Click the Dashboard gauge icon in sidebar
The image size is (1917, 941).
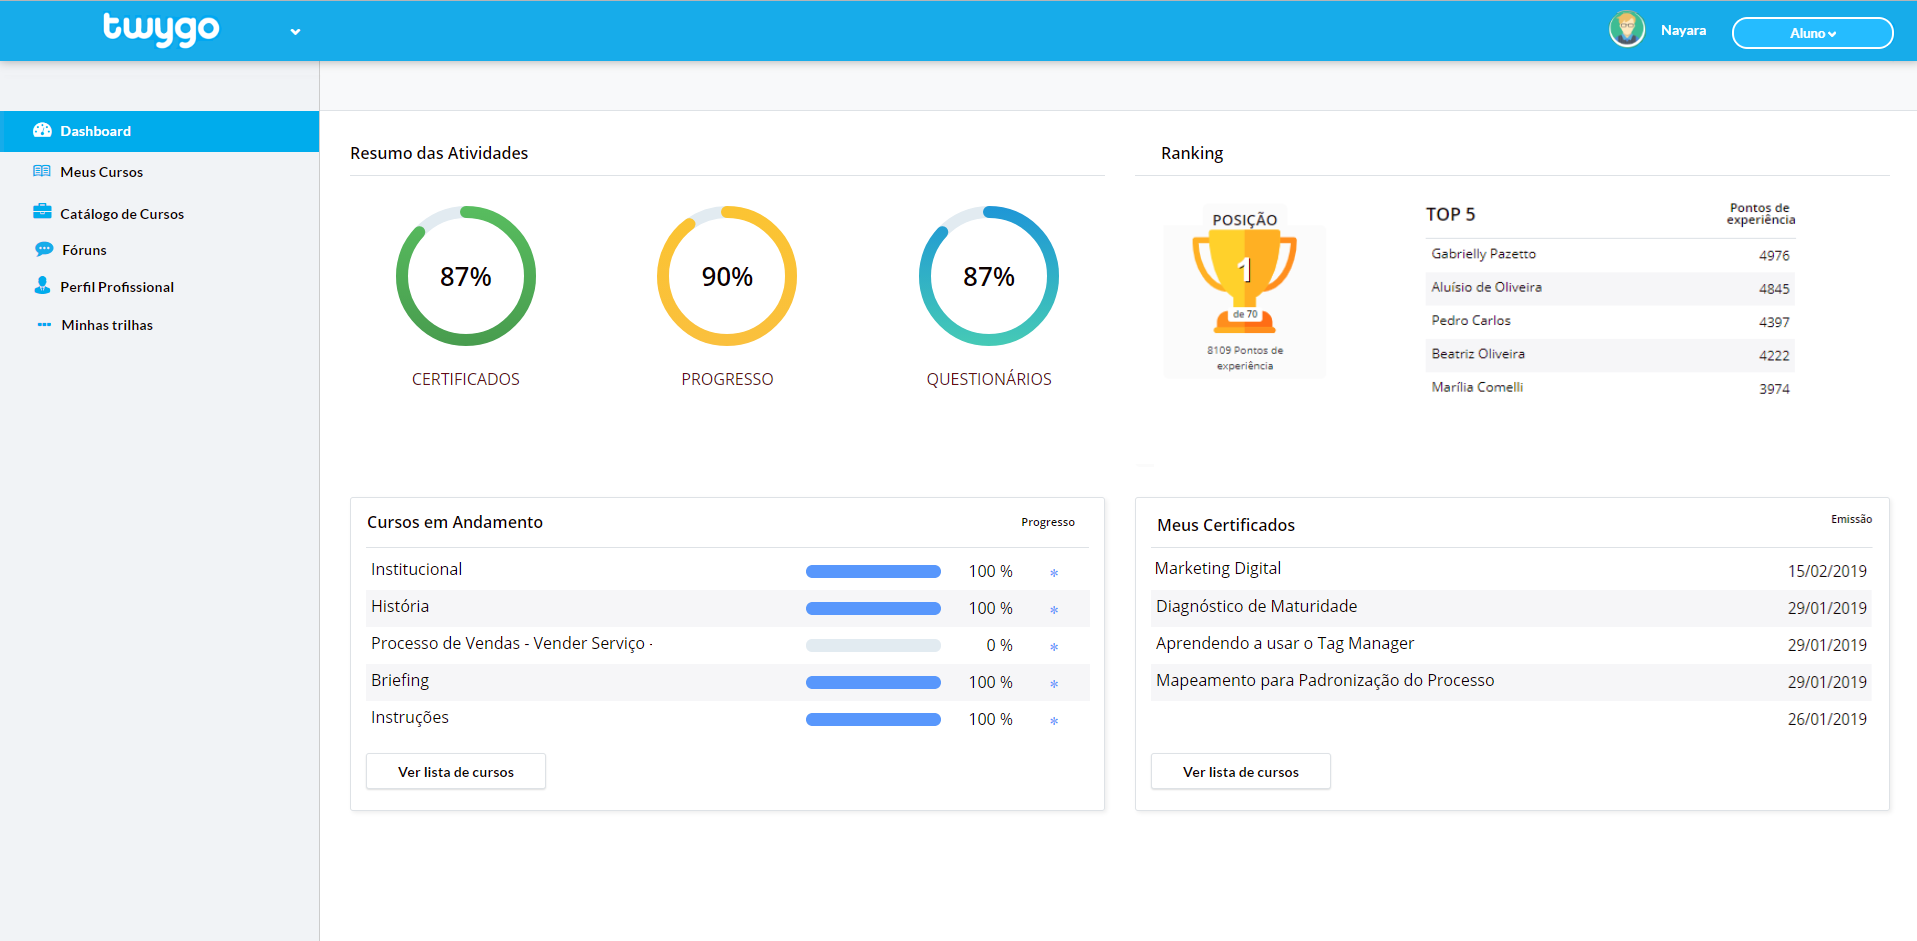click(x=42, y=131)
